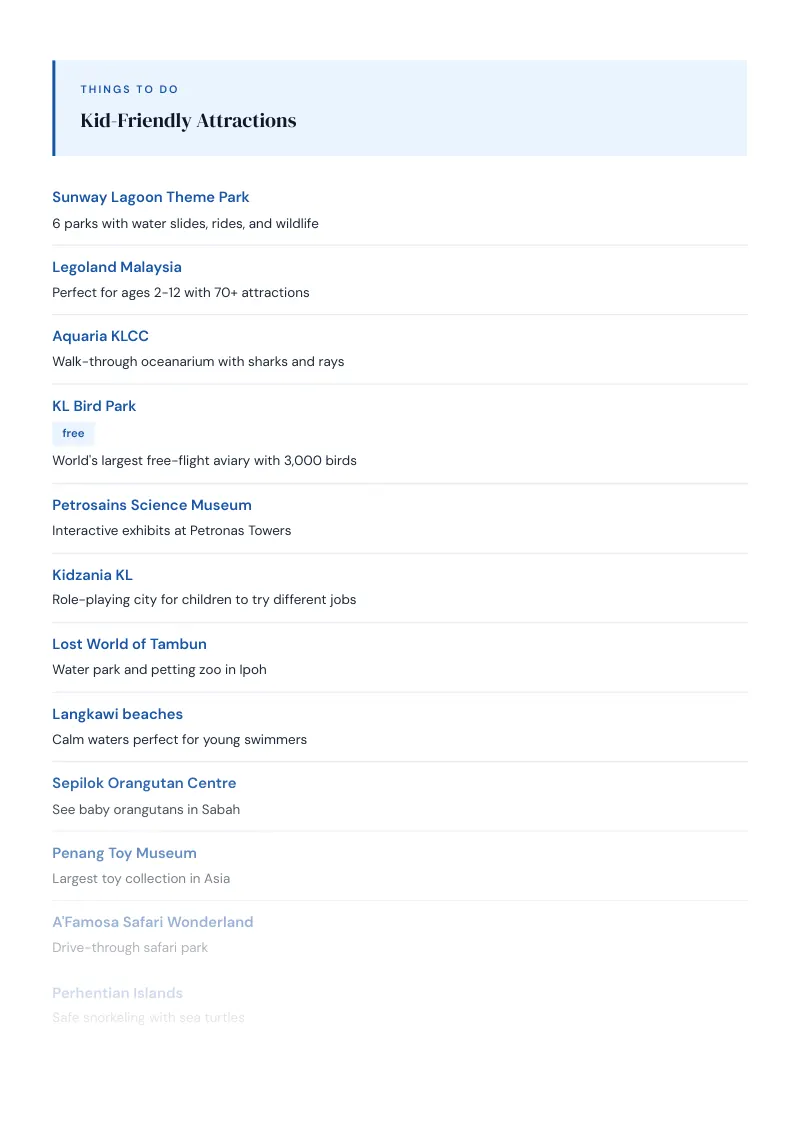Image resolution: width=800 pixels, height=1132 pixels.
Task: Click 'Walk-through oceanarium with sharks and rays'
Action: [x=198, y=362]
